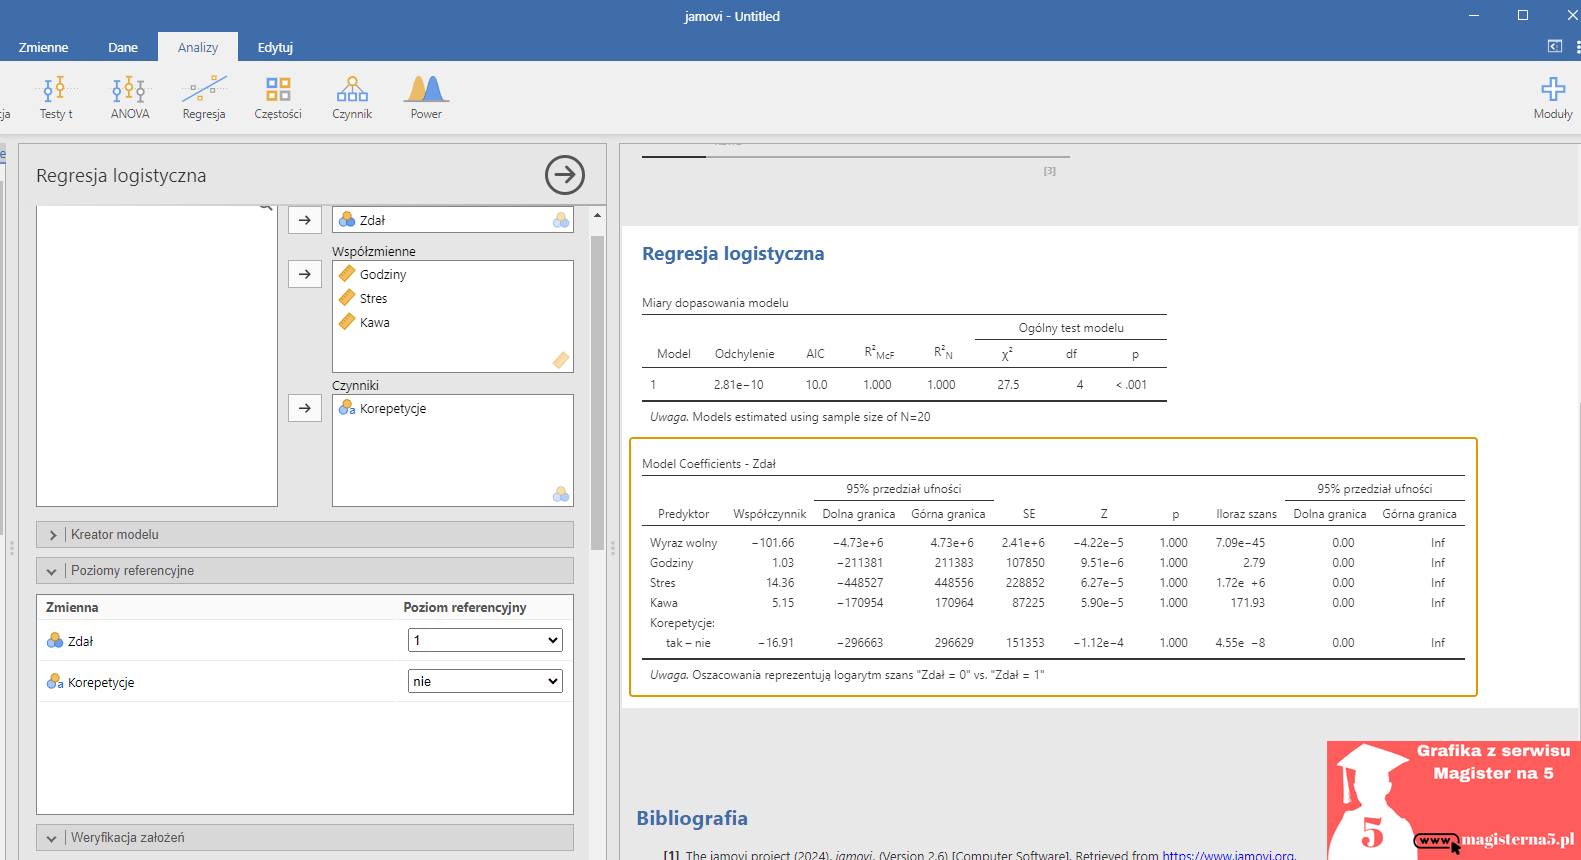Click the options panel vertical scrollbar
The image size is (1581, 860).
point(597,390)
